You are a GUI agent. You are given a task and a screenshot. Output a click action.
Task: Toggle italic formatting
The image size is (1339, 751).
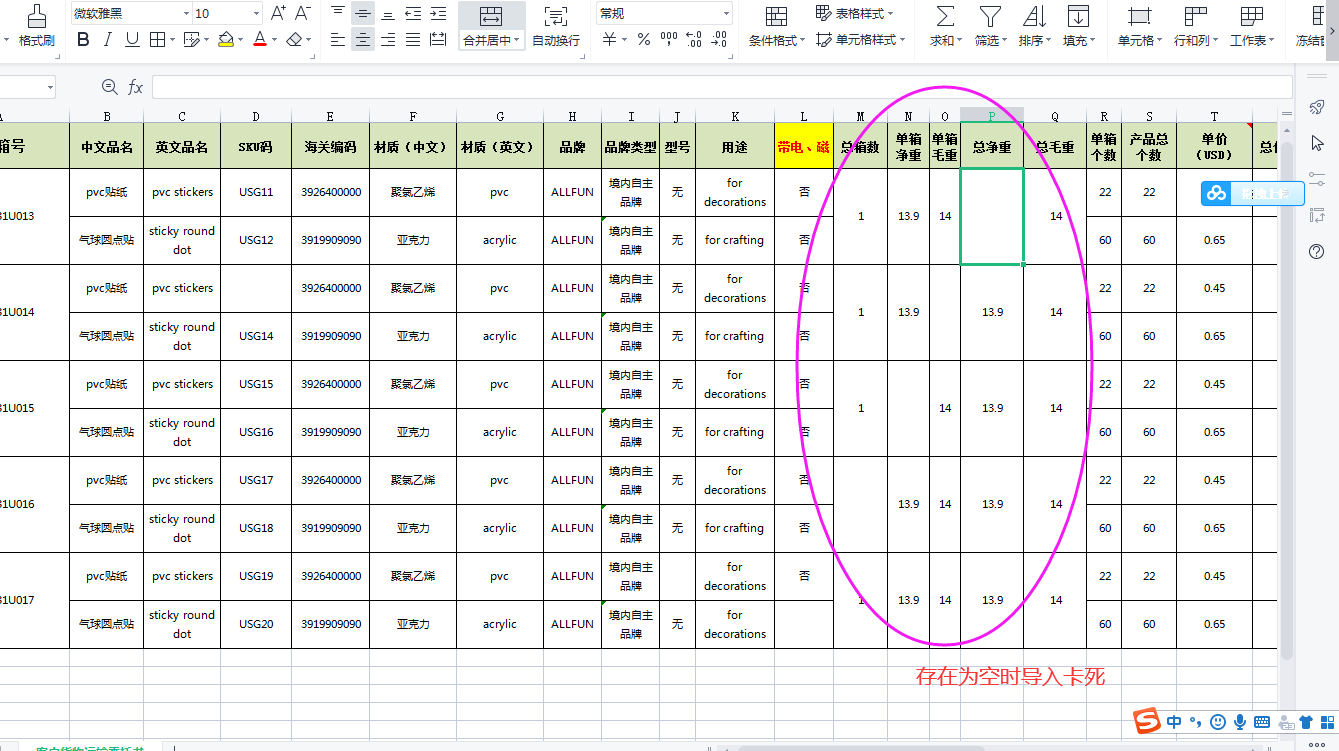pos(108,40)
